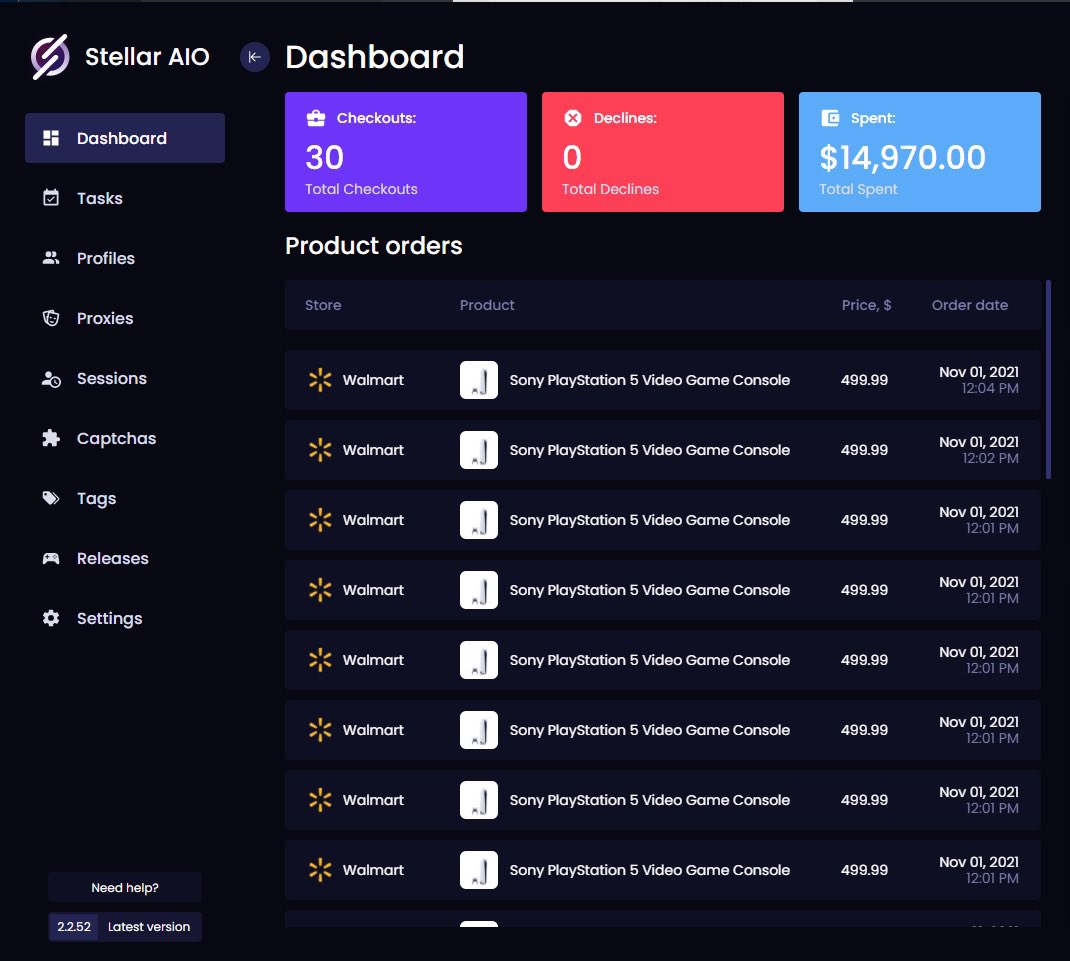
Task: Click the Stellar AIO logo icon
Action: tap(50, 57)
